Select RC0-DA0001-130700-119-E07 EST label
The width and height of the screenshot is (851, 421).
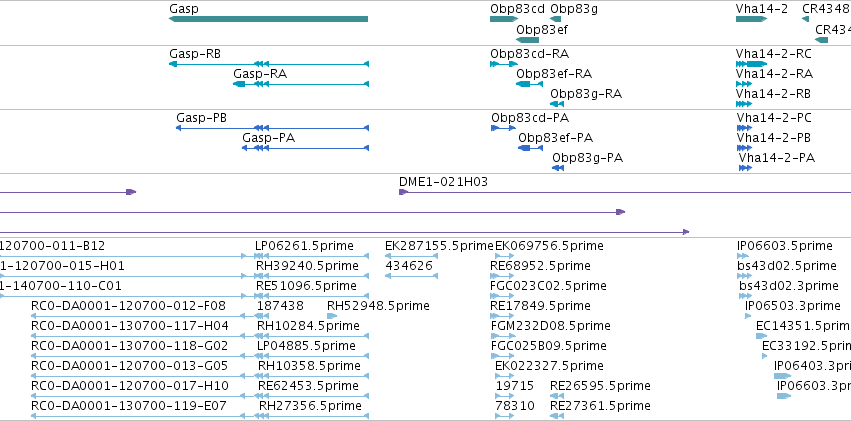(x=129, y=406)
